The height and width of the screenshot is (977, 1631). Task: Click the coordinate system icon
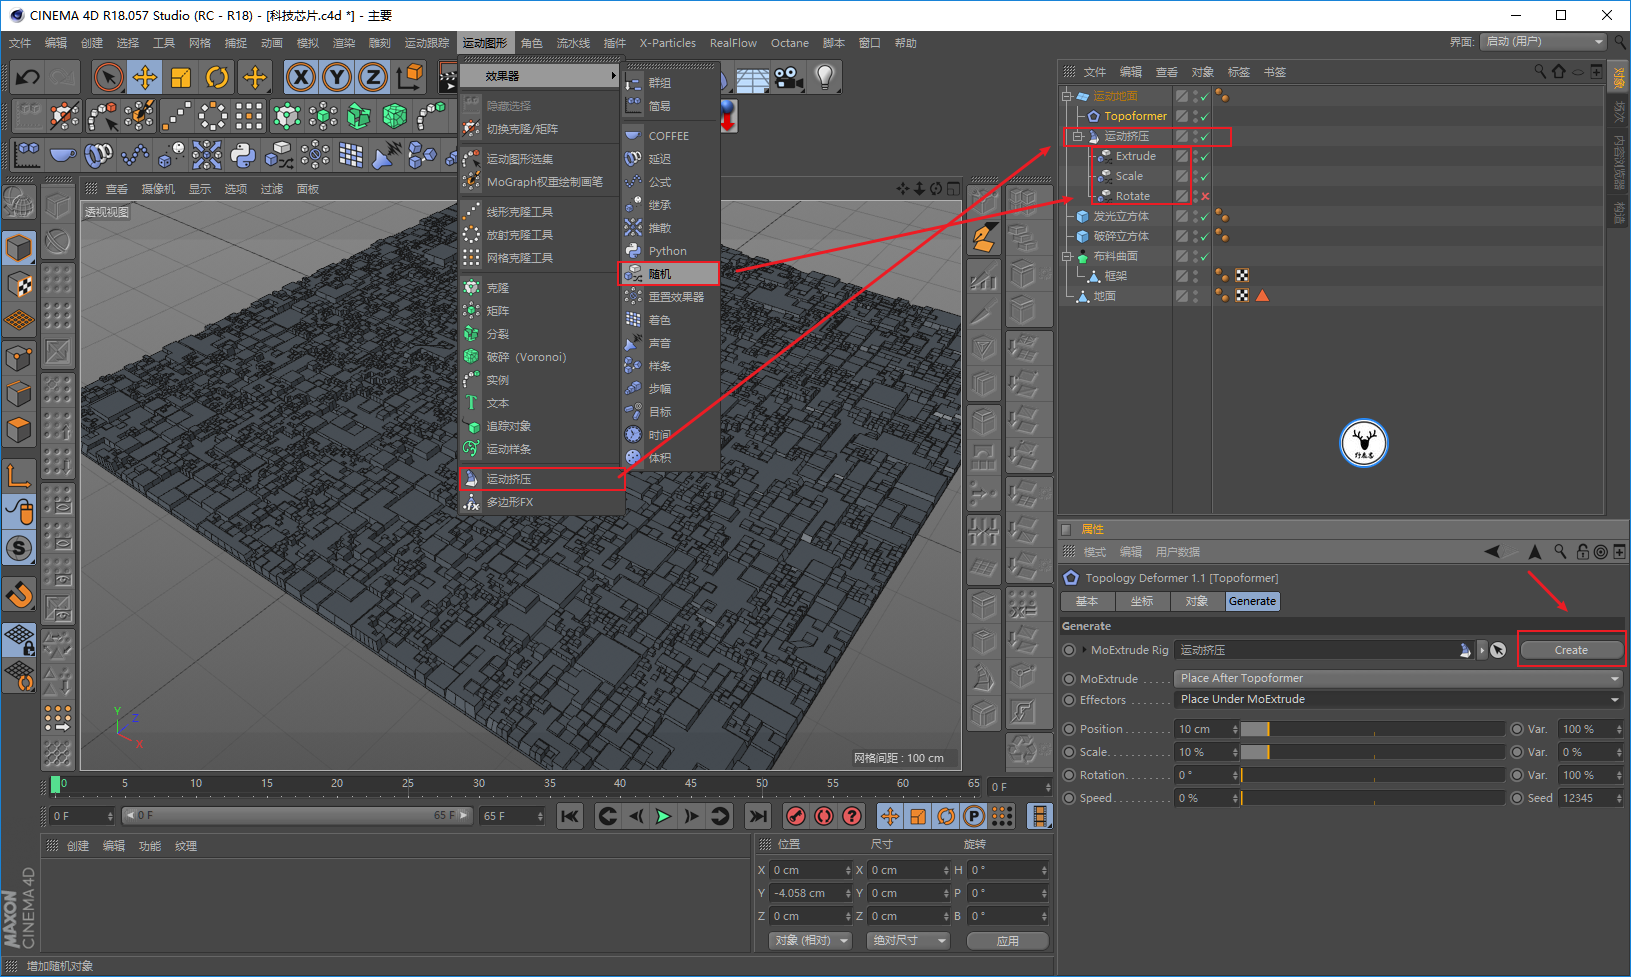pyautogui.click(x=409, y=77)
